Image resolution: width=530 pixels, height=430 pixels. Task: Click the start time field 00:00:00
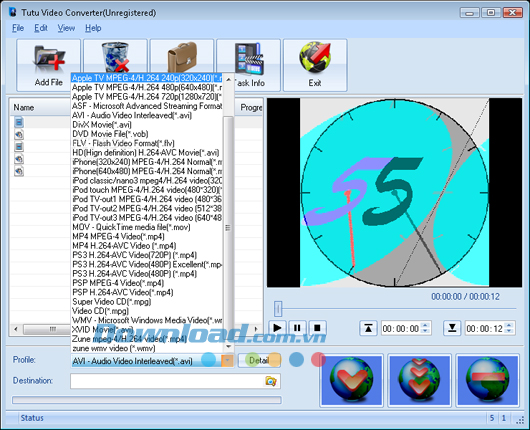pyautogui.click(x=401, y=329)
